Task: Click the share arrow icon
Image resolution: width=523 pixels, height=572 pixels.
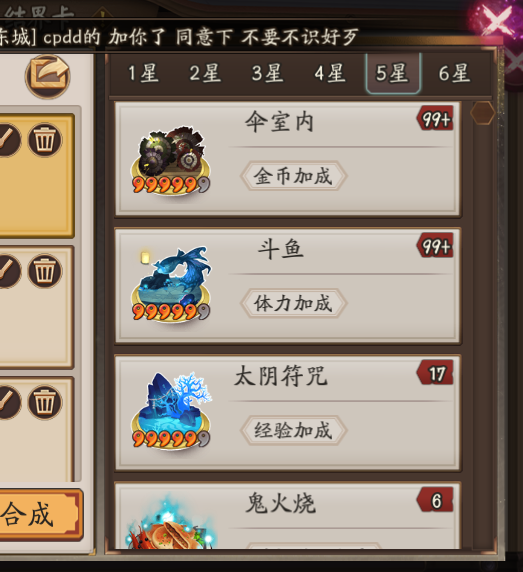Action: pos(48,77)
